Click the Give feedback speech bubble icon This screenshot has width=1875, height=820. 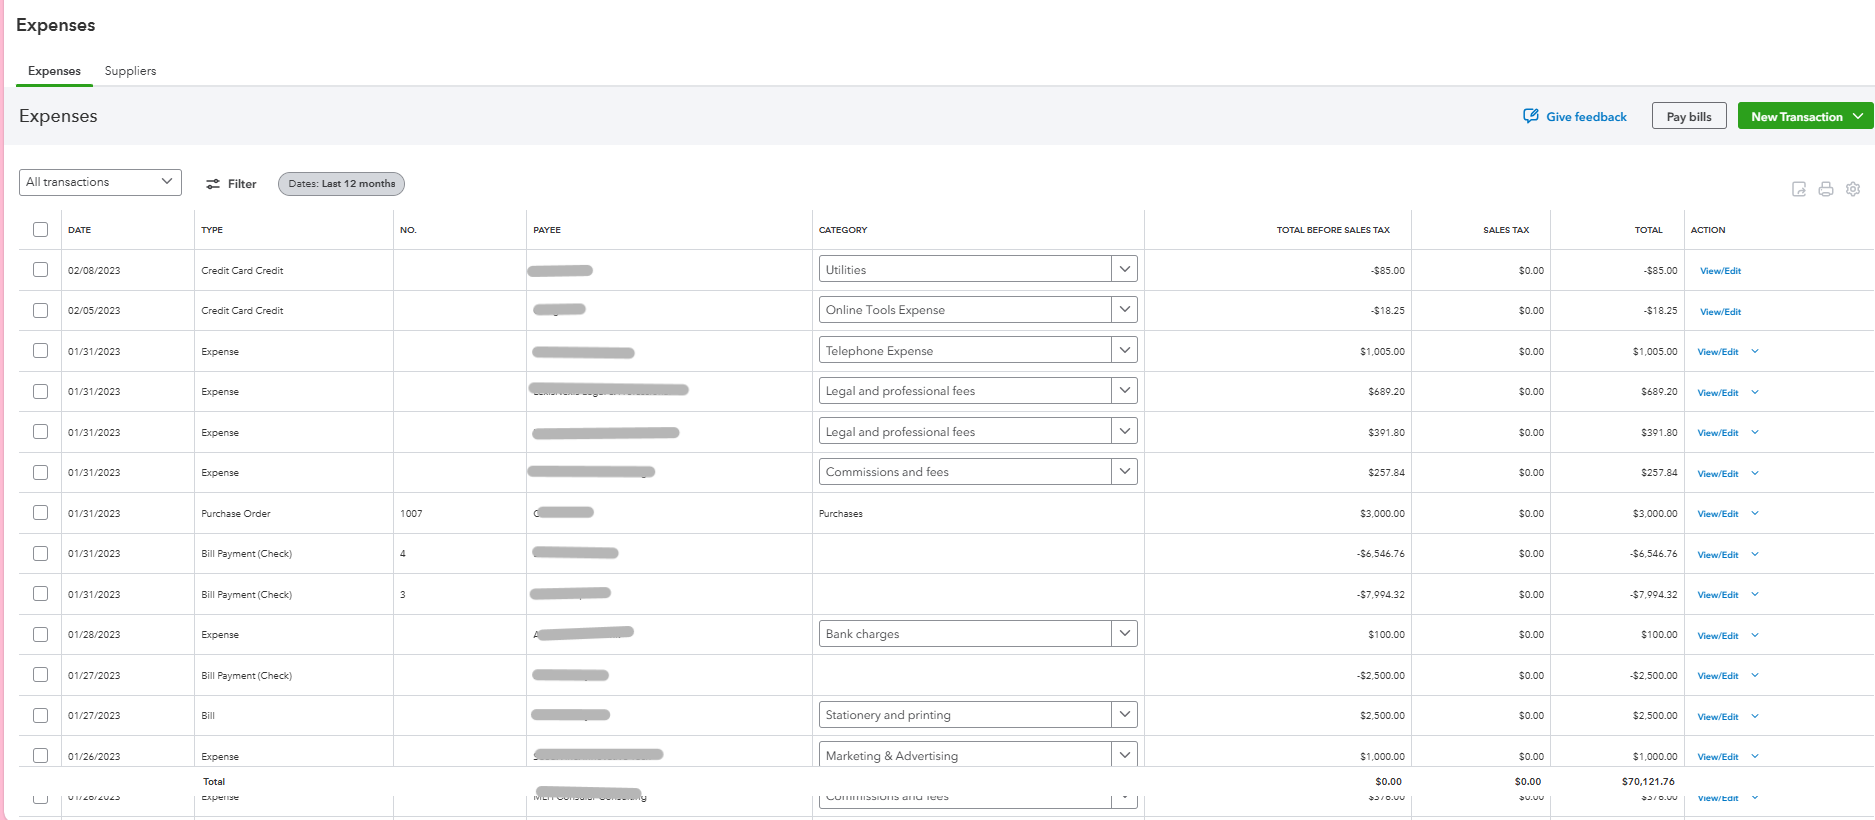(x=1531, y=116)
